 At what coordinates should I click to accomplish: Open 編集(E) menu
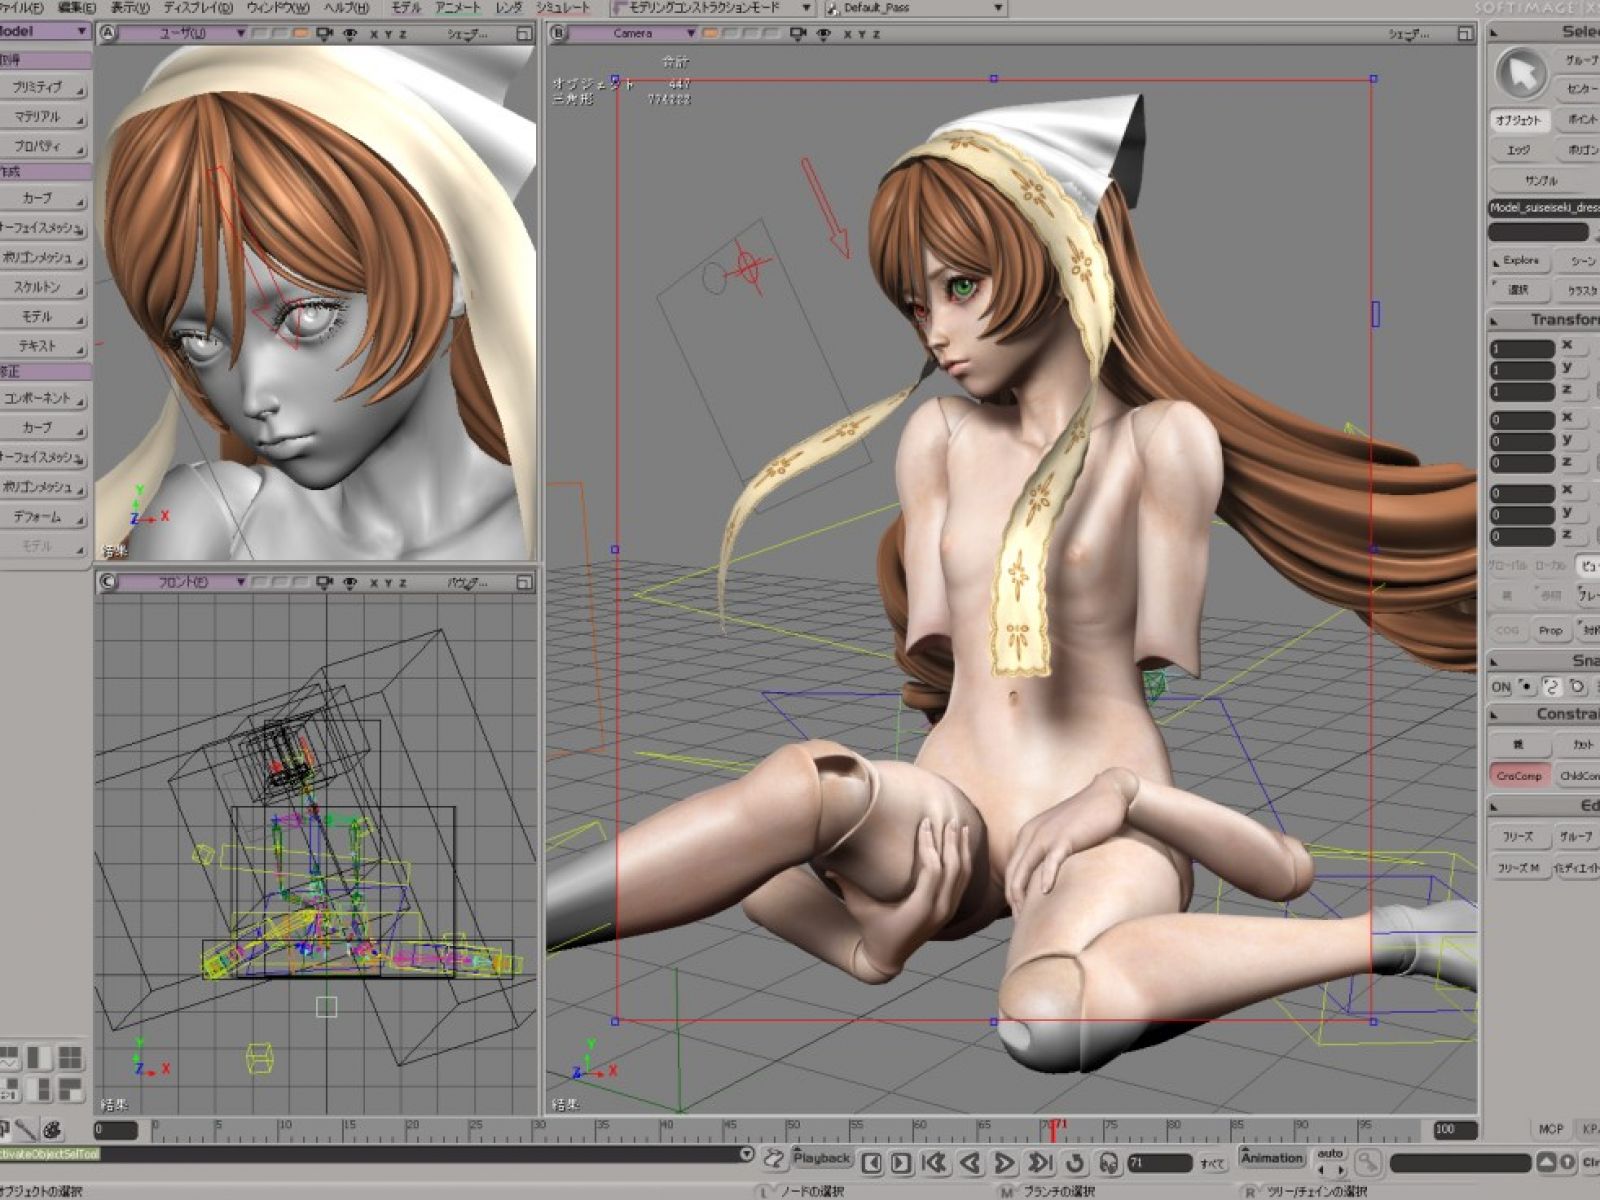click(x=77, y=8)
